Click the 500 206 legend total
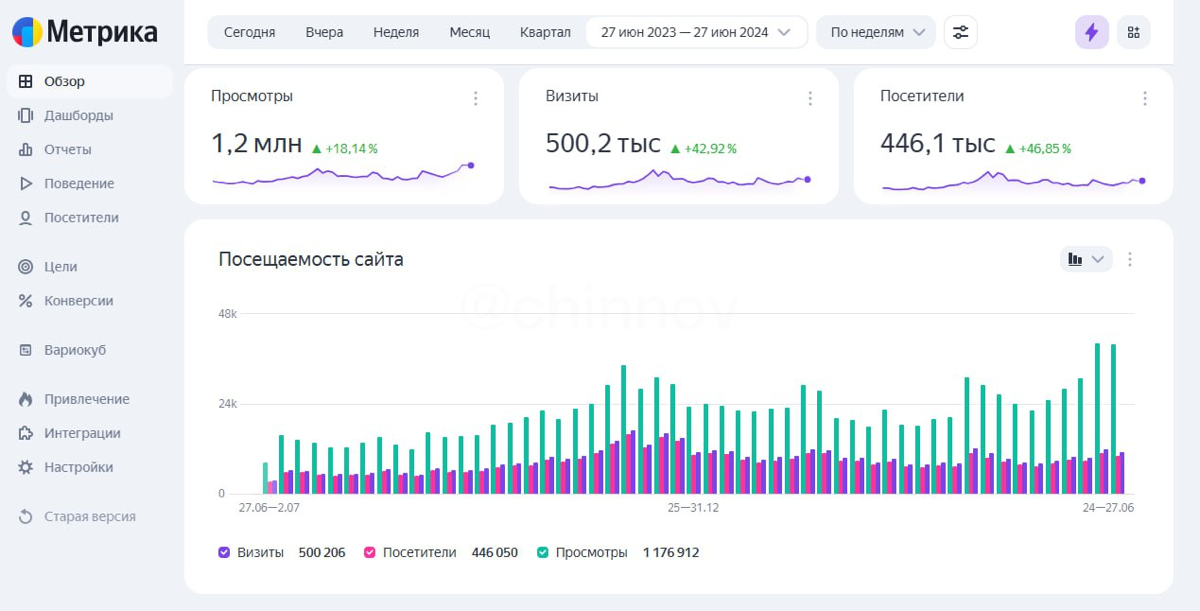 point(322,553)
